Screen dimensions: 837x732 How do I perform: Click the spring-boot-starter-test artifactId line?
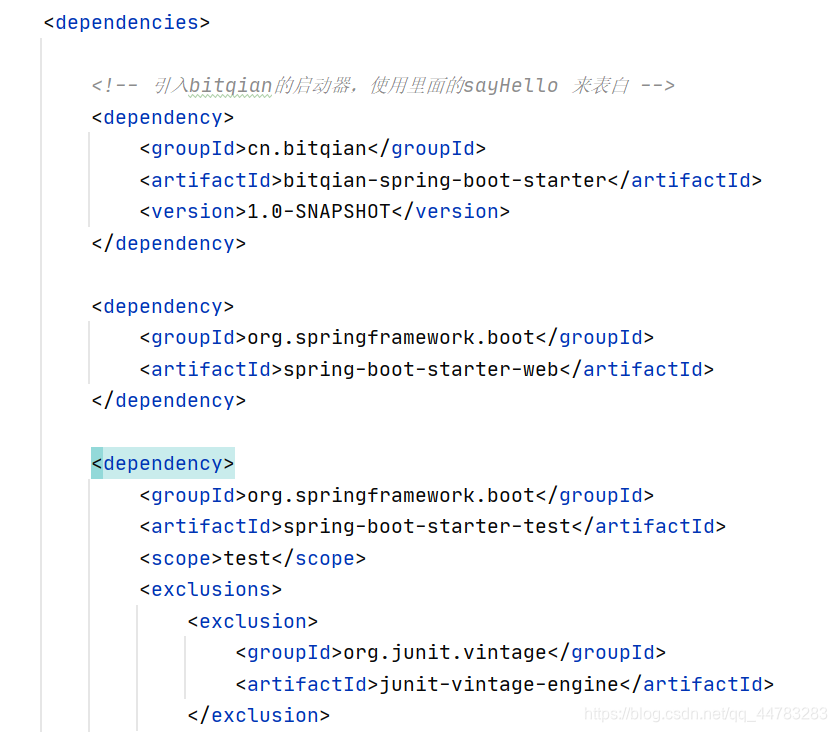coord(432,527)
